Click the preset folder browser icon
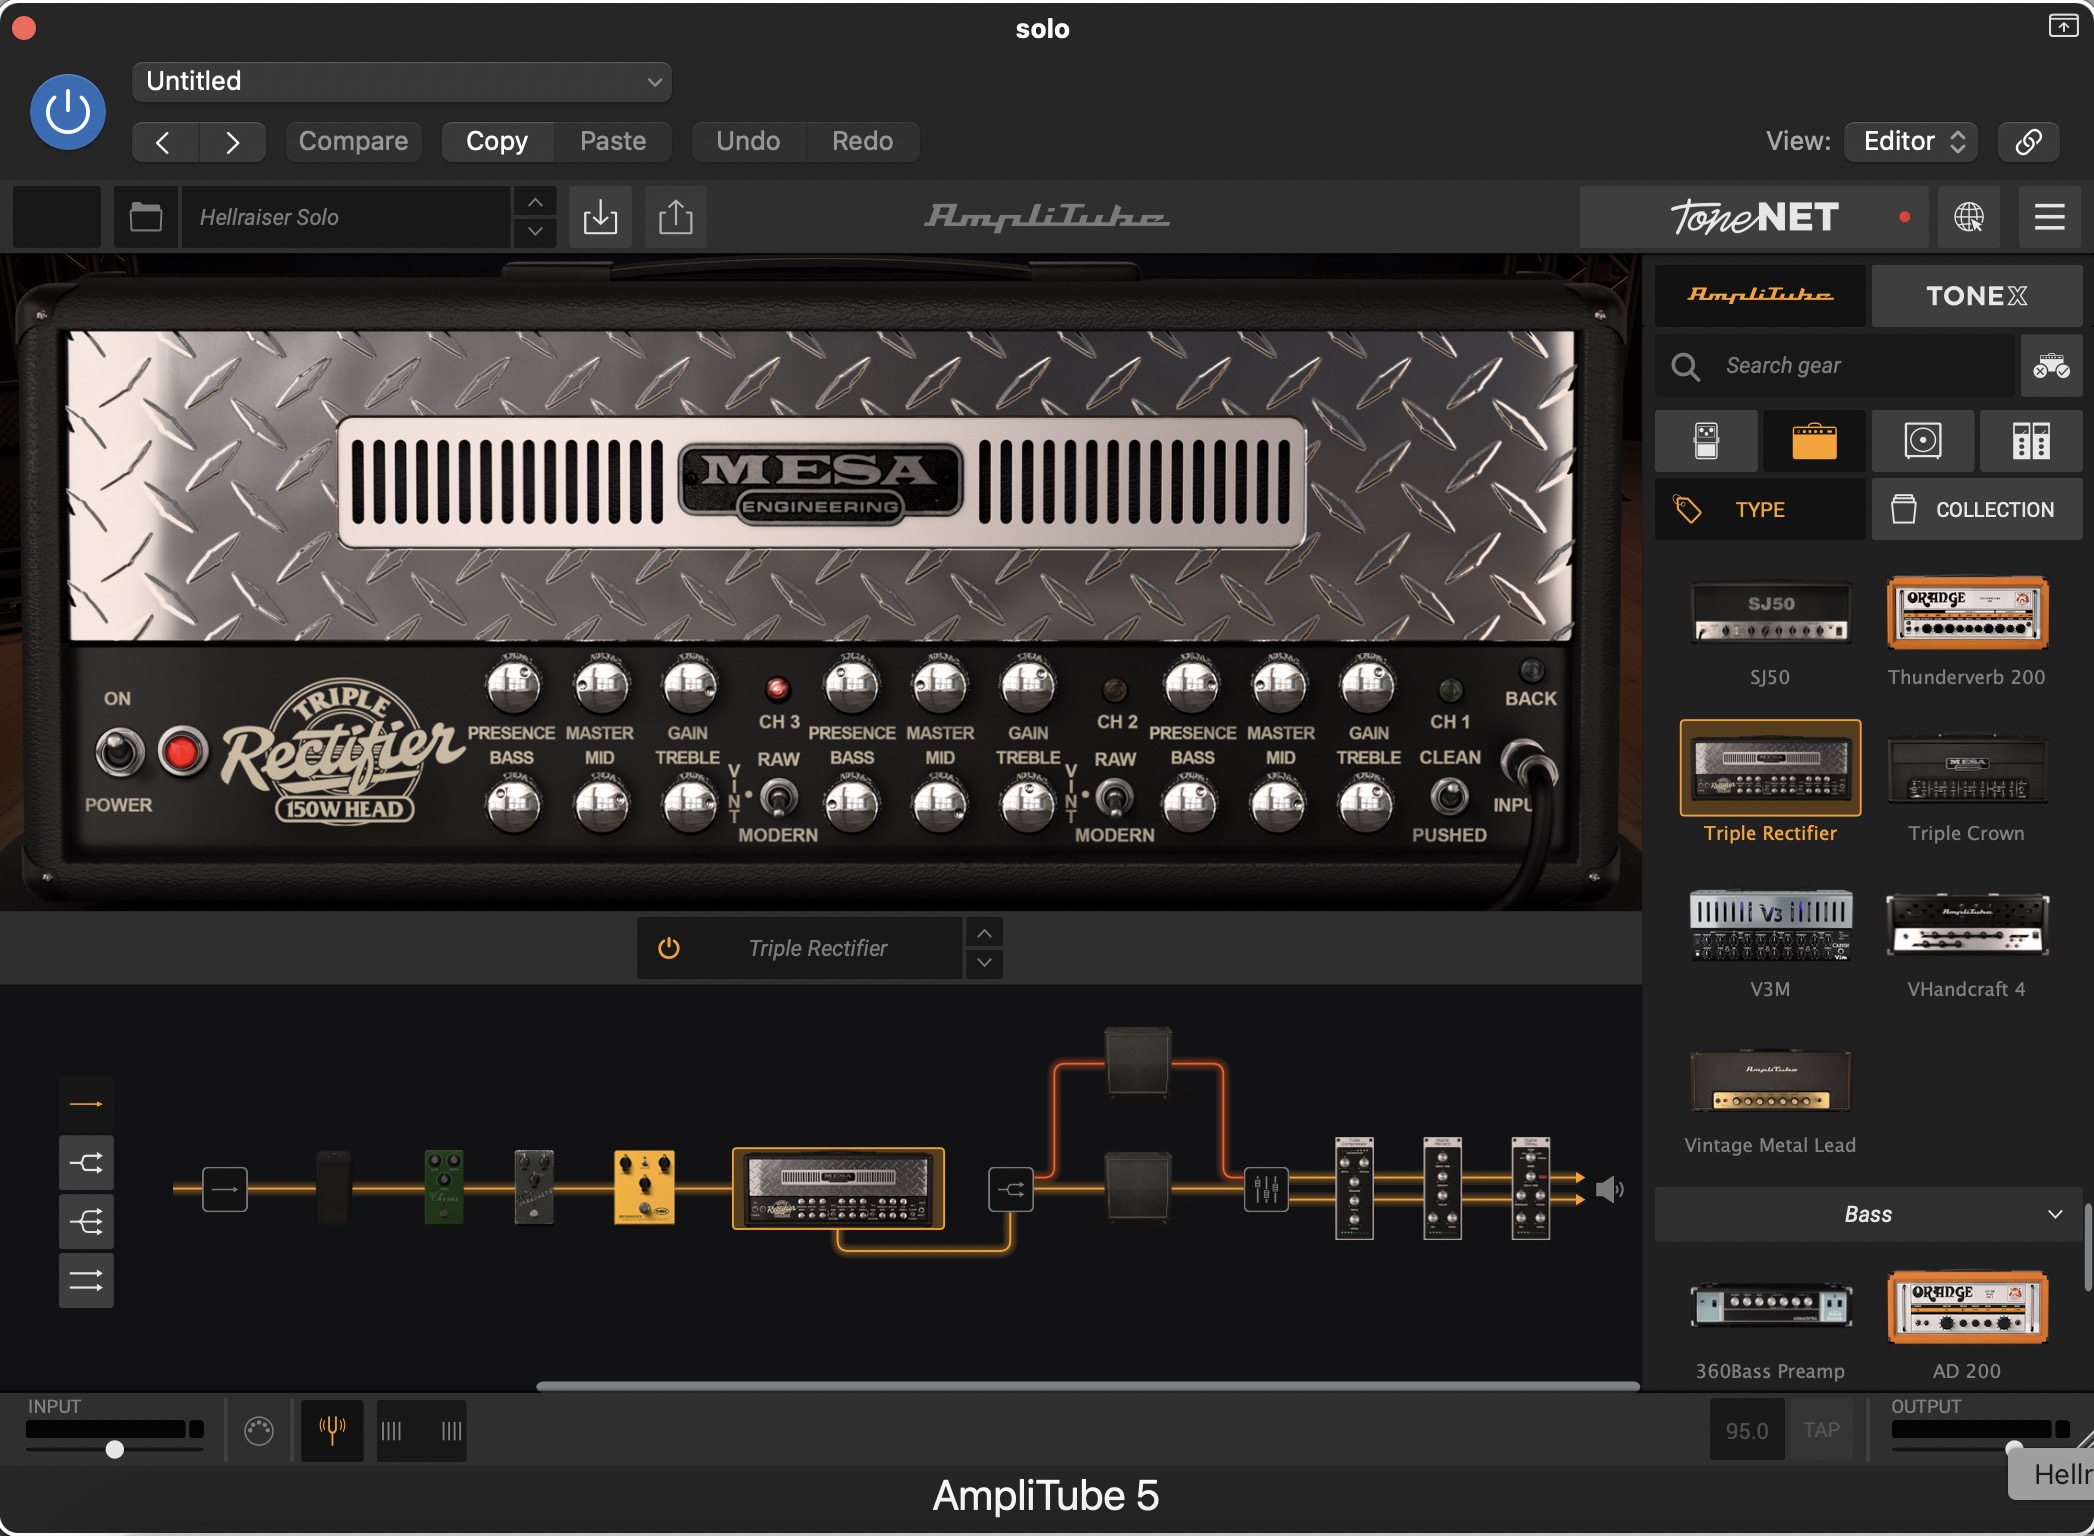Image resolution: width=2094 pixels, height=1536 pixels. 146,217
